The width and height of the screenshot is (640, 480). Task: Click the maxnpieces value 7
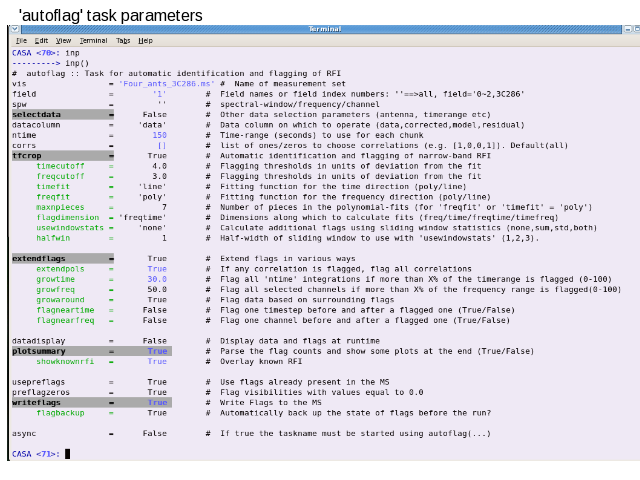point(164,207)
